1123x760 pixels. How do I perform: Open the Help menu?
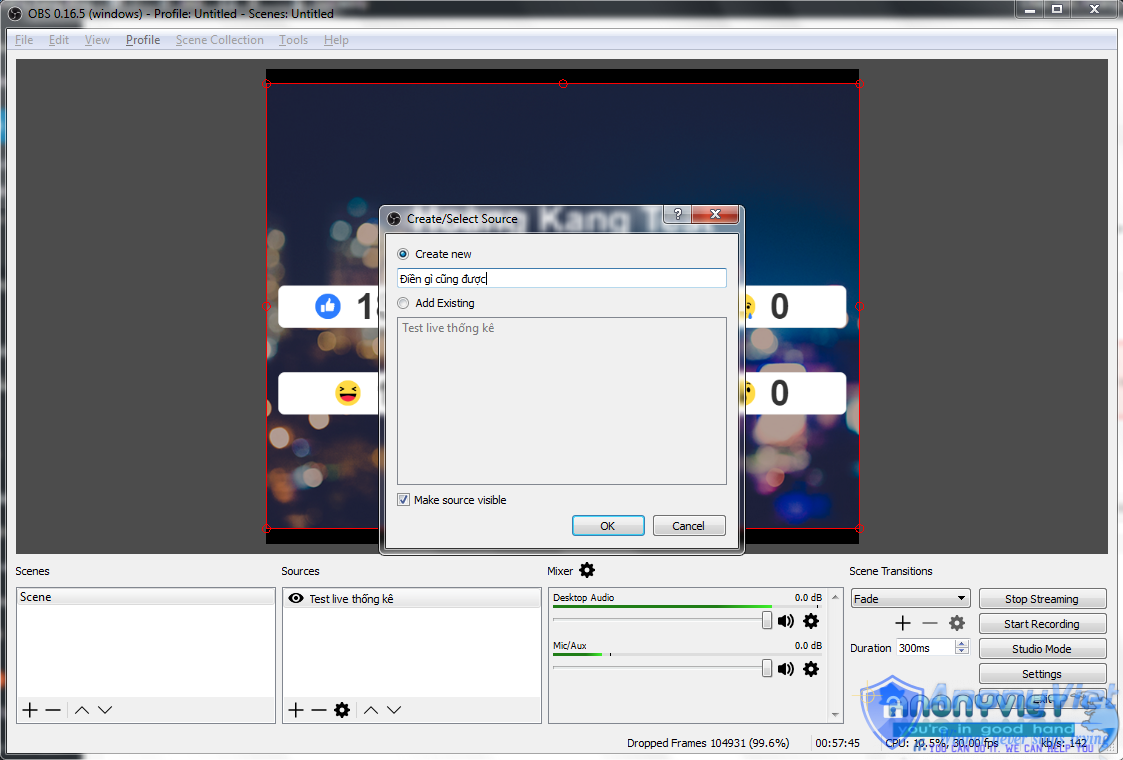[x=336, y=40]
